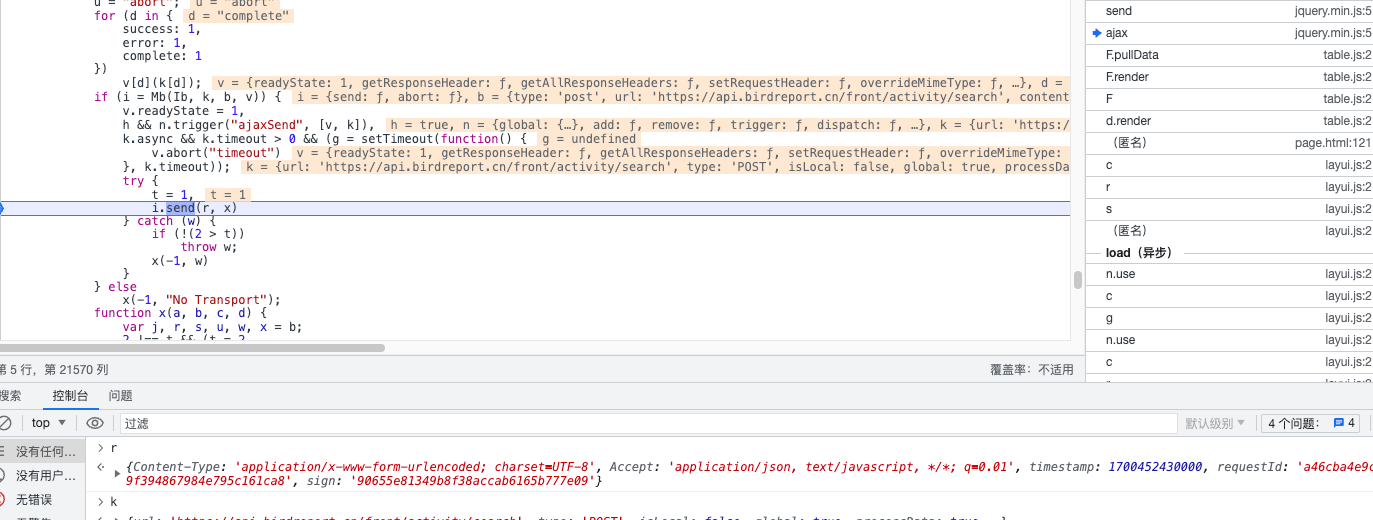Click the horizontal scrollbar under code
1373x520 pixels.
pos(190,348)
